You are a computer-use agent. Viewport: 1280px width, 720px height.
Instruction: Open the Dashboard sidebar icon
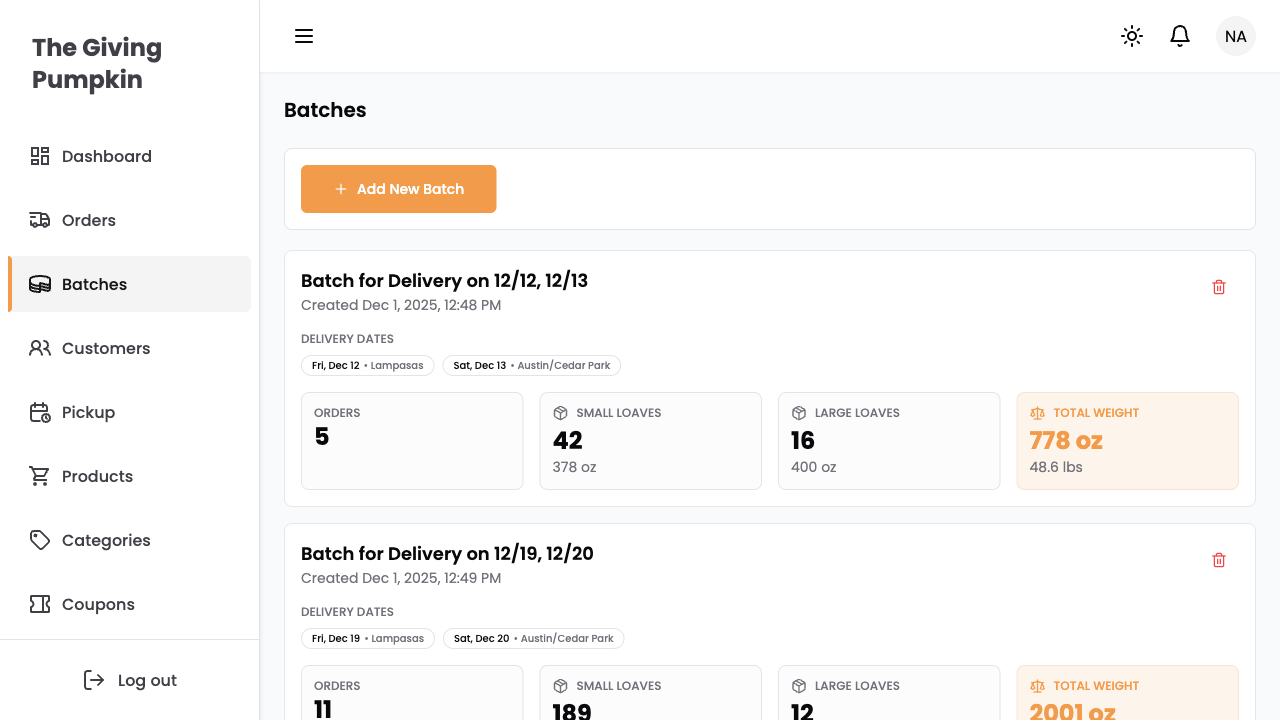click(x=39, y=156)
